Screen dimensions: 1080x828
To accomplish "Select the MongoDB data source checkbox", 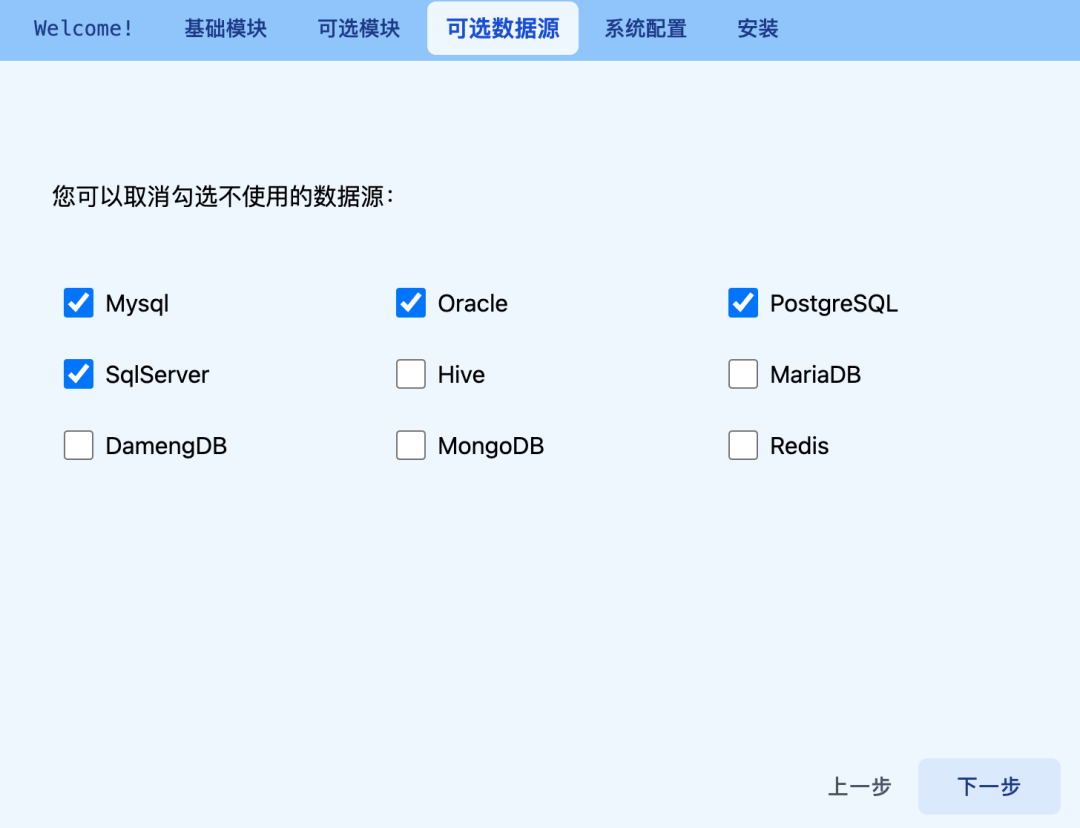I will pos(411,445).
